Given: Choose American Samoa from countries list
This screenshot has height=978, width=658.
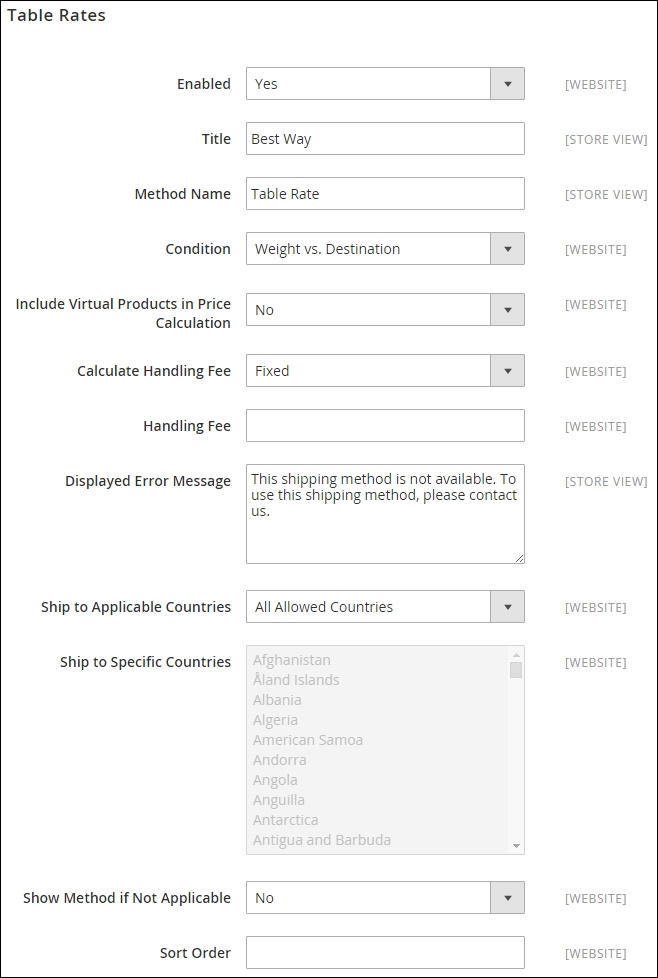Looking at the screenshot, I should 308,740.
